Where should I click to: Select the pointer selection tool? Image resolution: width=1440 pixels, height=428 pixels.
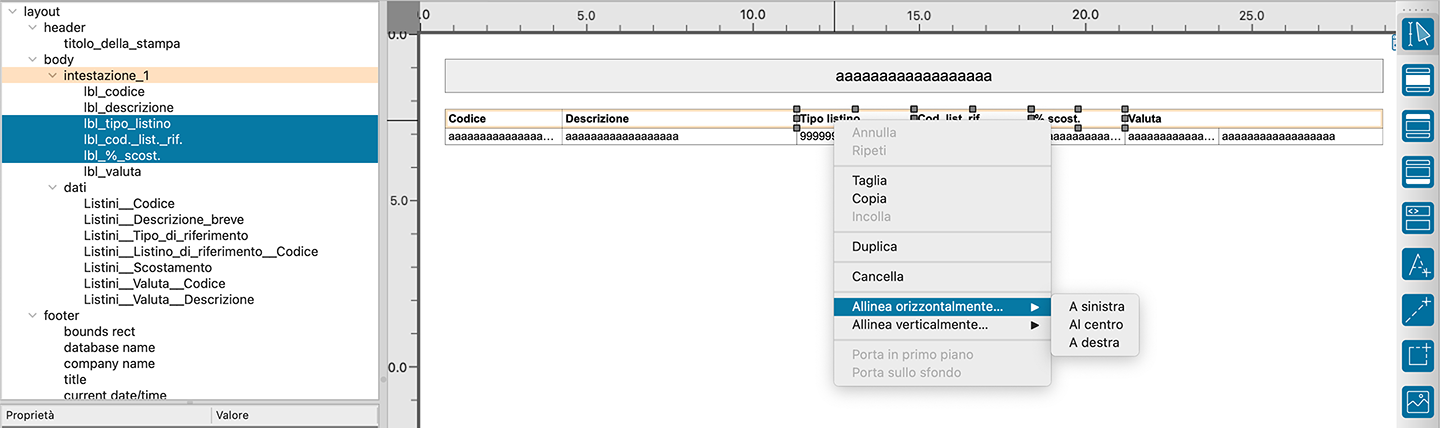pos(1419,34)
